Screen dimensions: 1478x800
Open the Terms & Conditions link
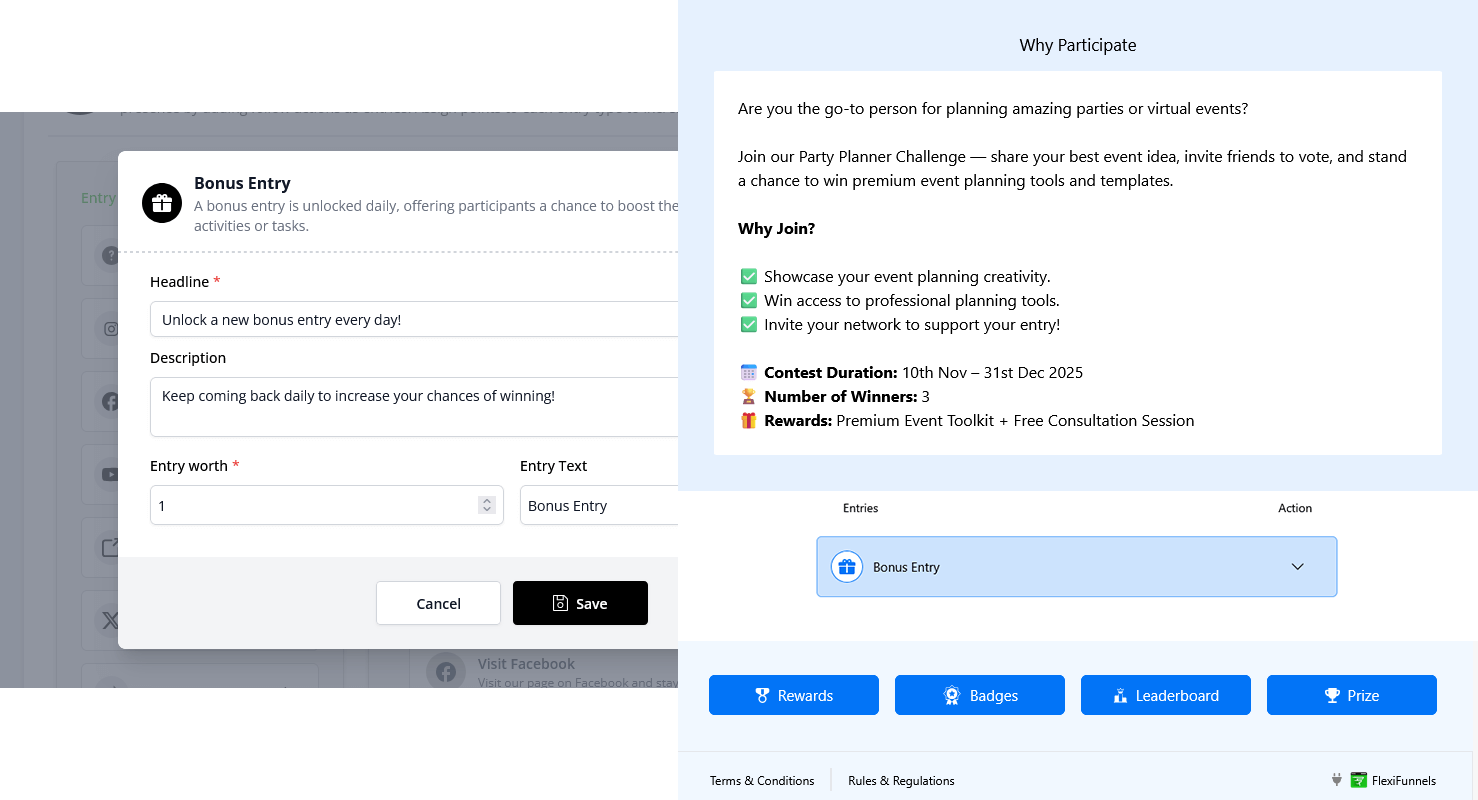[762, 781]
